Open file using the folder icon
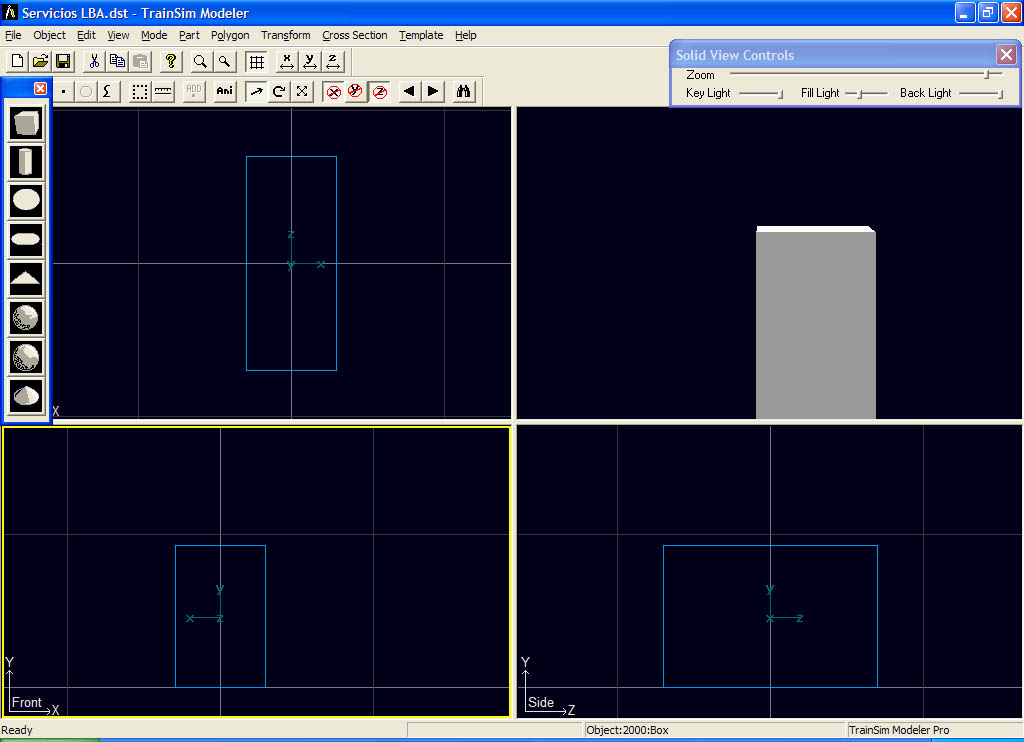Image resolution: width=1024 pixels, height=742 pixels. click(x=41, y=62)
